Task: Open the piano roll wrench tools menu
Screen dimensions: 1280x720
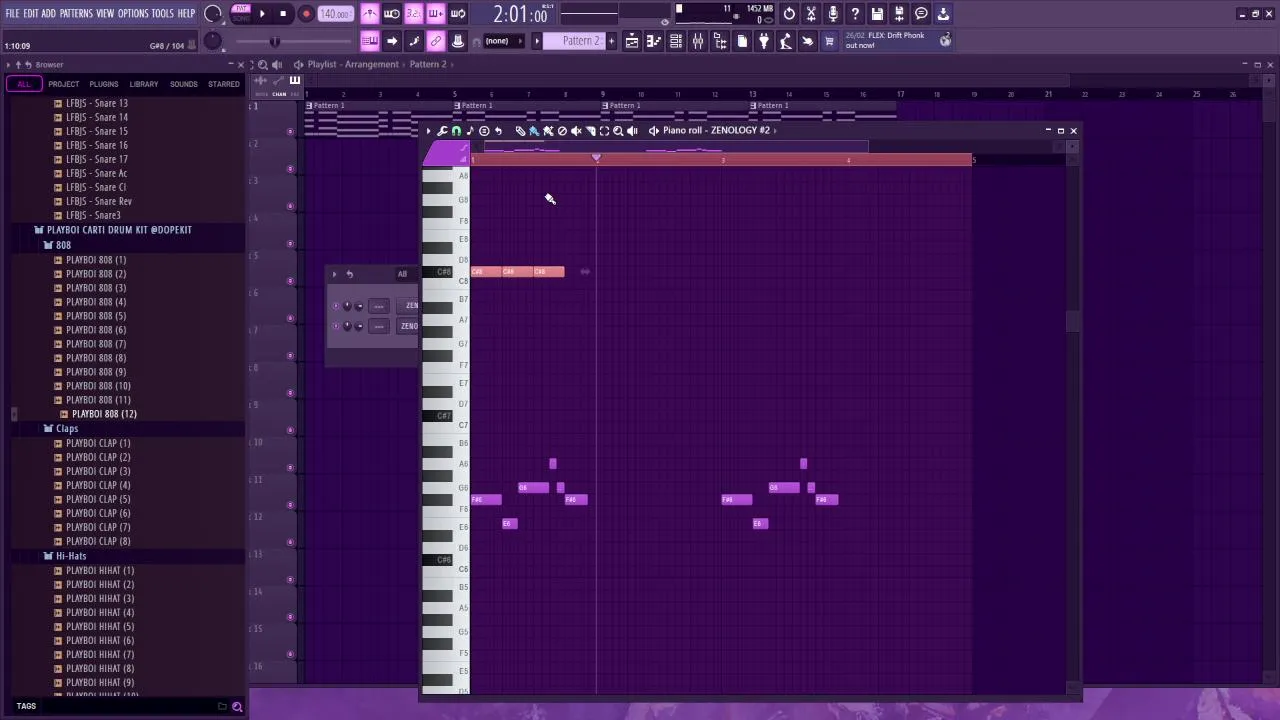Action: [442, 131]
